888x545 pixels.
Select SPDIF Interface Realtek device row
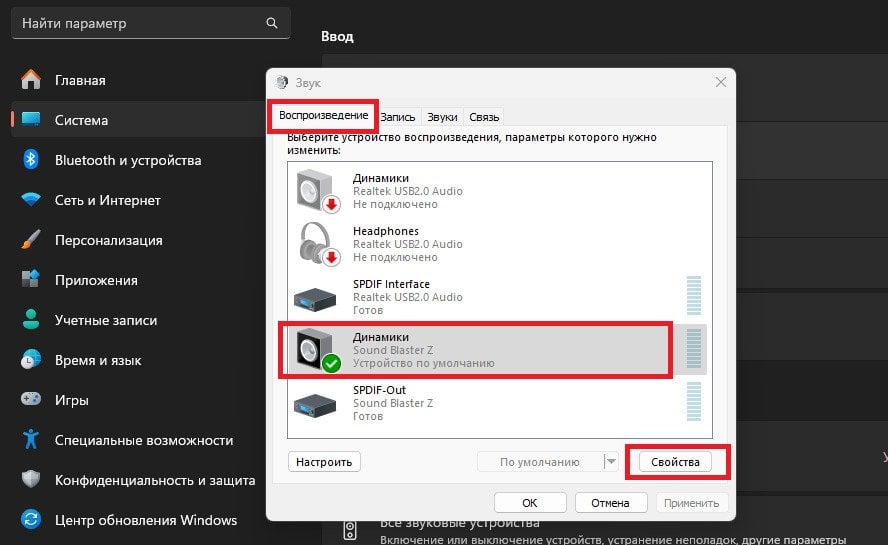point(498,297)
